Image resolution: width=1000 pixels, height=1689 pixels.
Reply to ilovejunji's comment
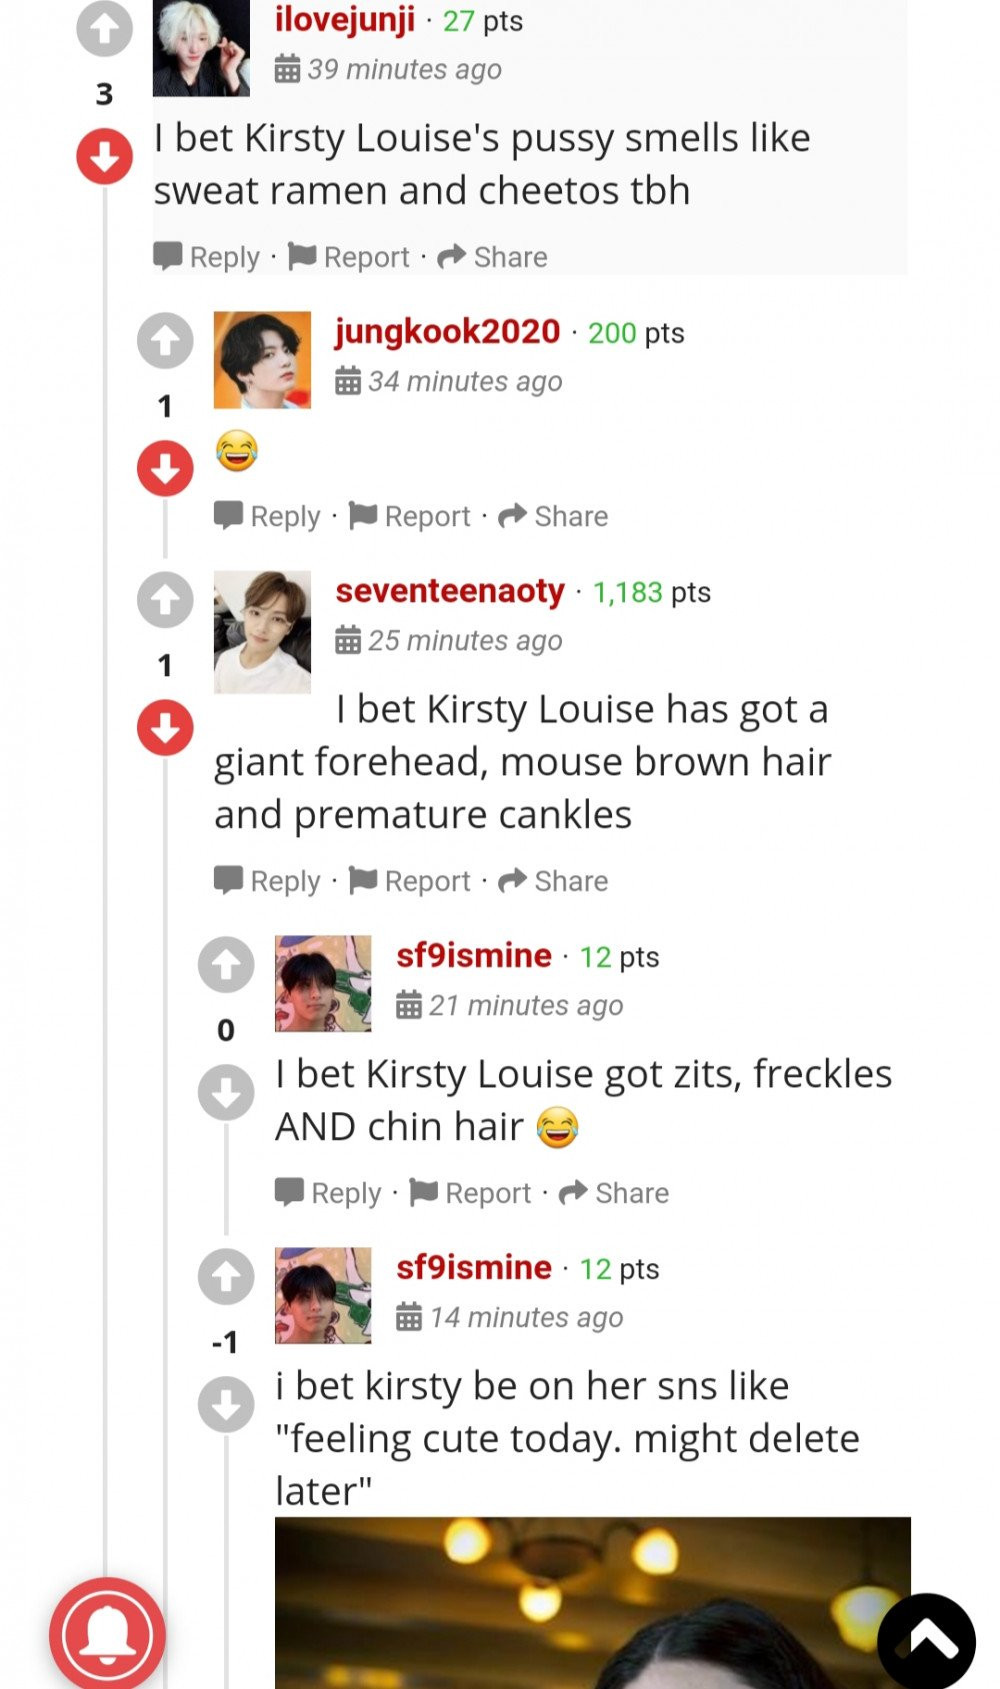click(206, 257)
